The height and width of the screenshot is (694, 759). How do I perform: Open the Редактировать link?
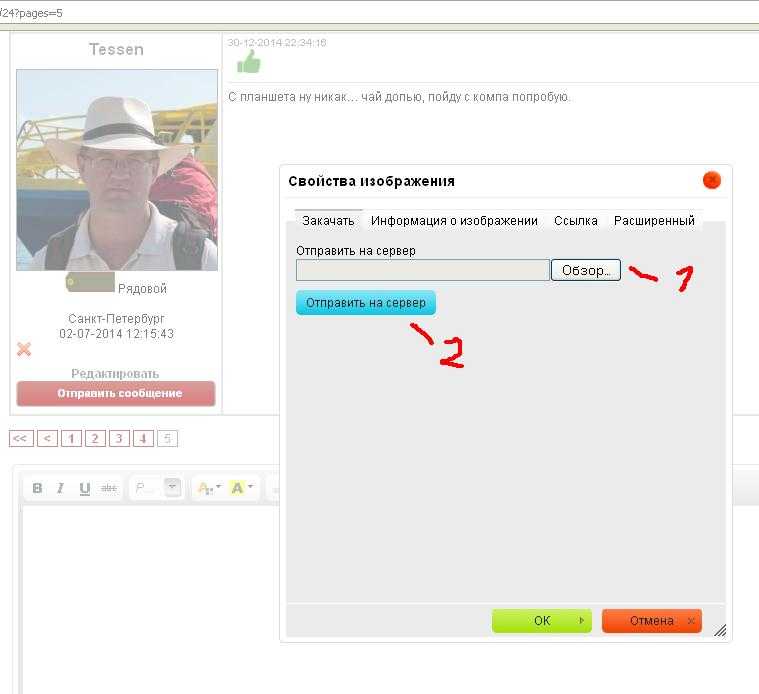115,374
